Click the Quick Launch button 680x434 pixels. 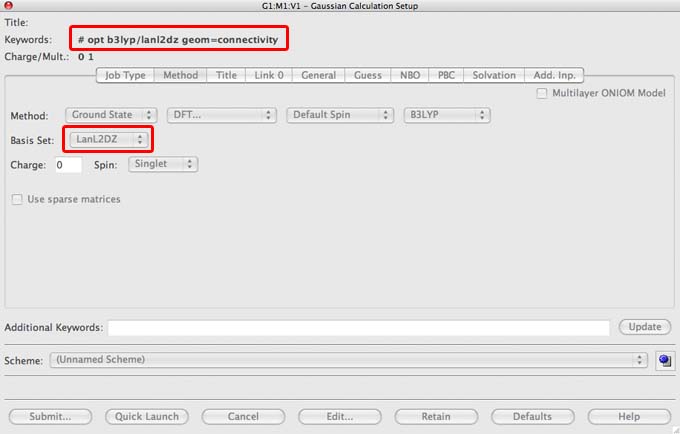click(x=147, y=416)
